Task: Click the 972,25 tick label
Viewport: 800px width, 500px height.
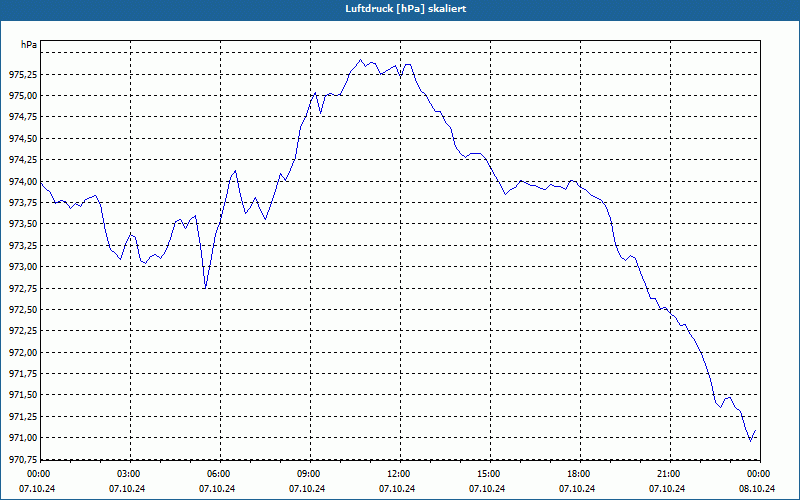Action: coord(23,331)
